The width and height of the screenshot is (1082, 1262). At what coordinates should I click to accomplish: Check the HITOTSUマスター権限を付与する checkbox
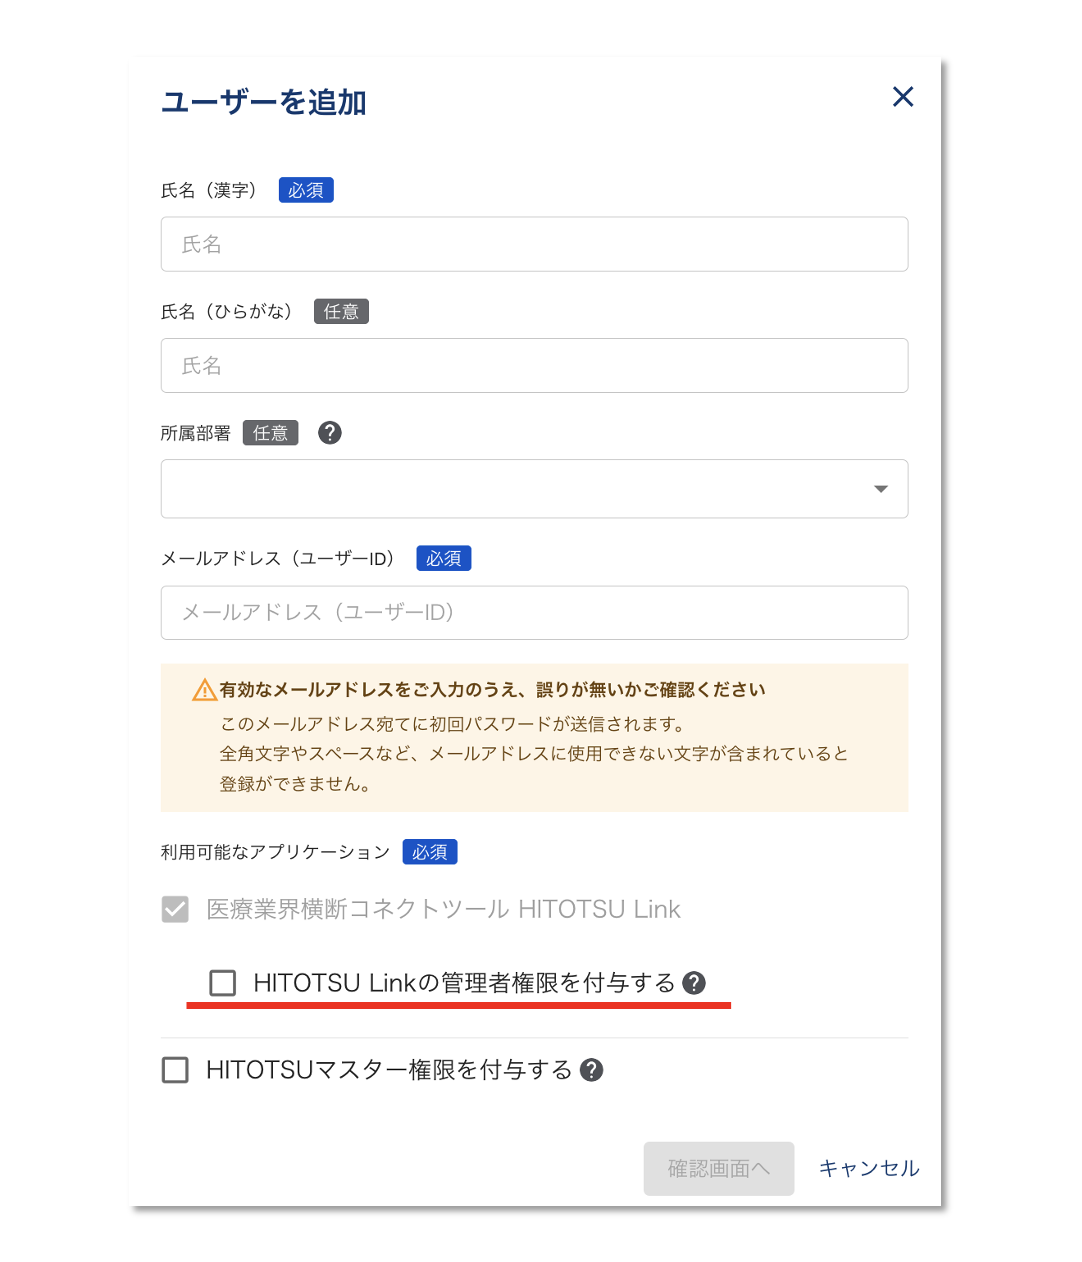coord(175,1070)
